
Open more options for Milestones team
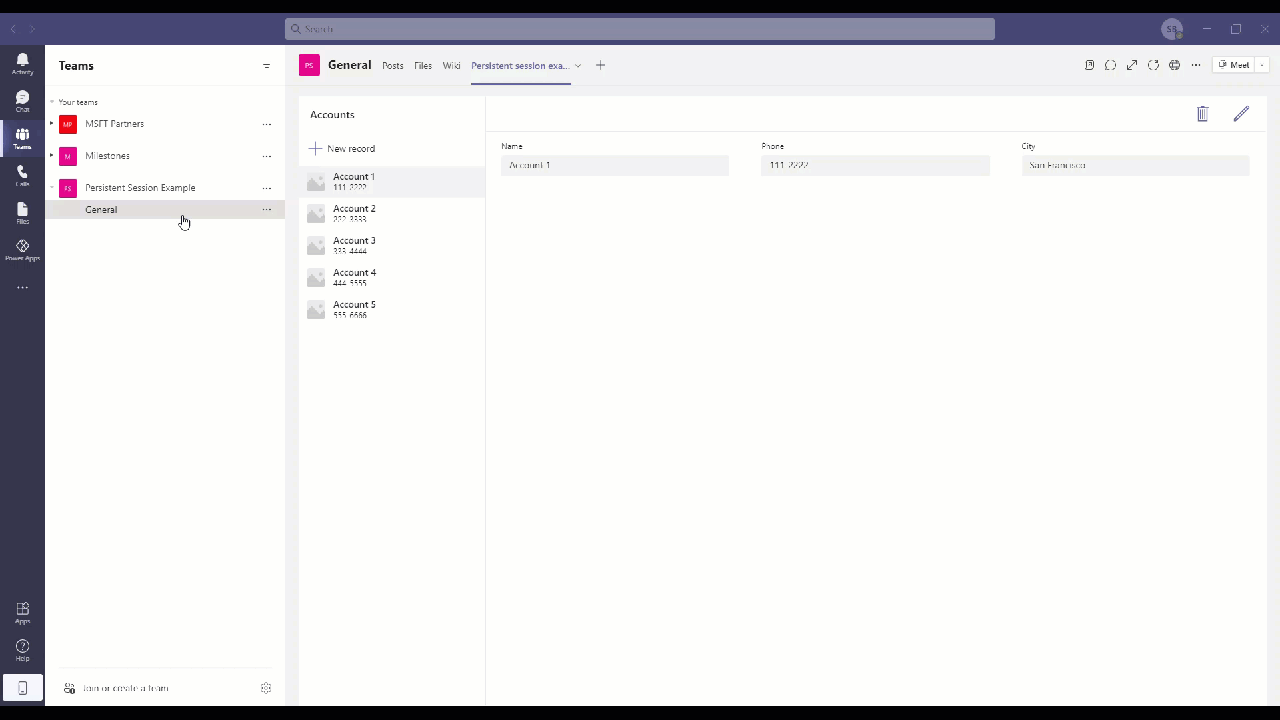pos(266,156)
